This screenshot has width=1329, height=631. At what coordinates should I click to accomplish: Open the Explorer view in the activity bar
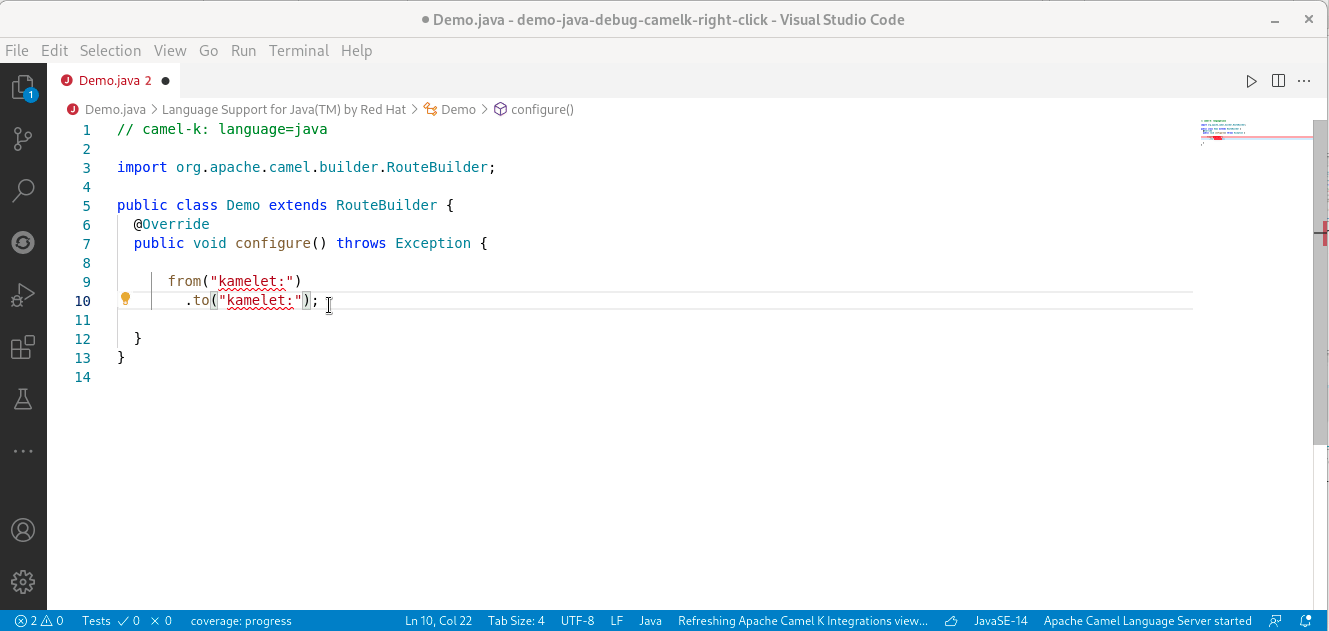point(23,88)
